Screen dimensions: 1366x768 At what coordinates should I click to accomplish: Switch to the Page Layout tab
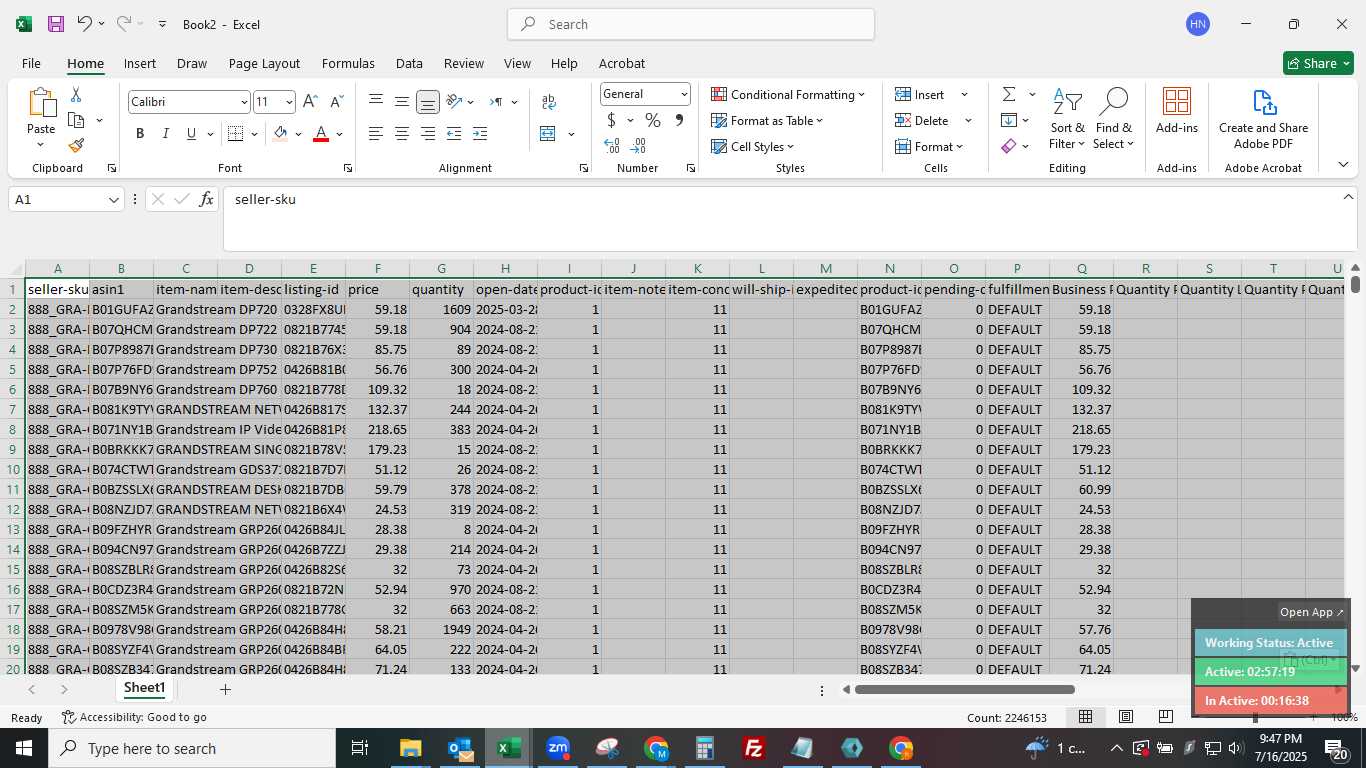264,63
